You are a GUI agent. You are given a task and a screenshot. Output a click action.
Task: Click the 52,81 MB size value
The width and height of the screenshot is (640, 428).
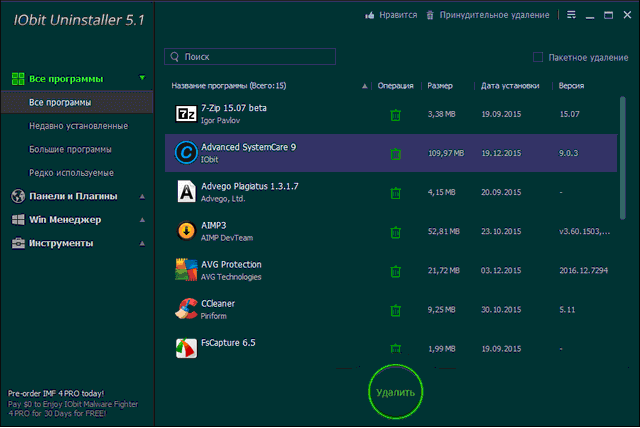pyautogui.click(x=444, y=231)
